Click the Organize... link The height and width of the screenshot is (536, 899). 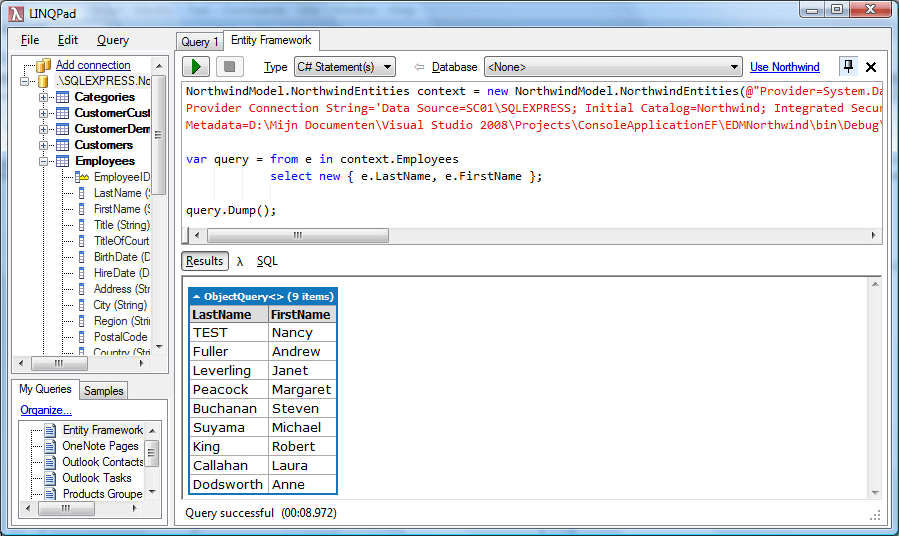46,410
